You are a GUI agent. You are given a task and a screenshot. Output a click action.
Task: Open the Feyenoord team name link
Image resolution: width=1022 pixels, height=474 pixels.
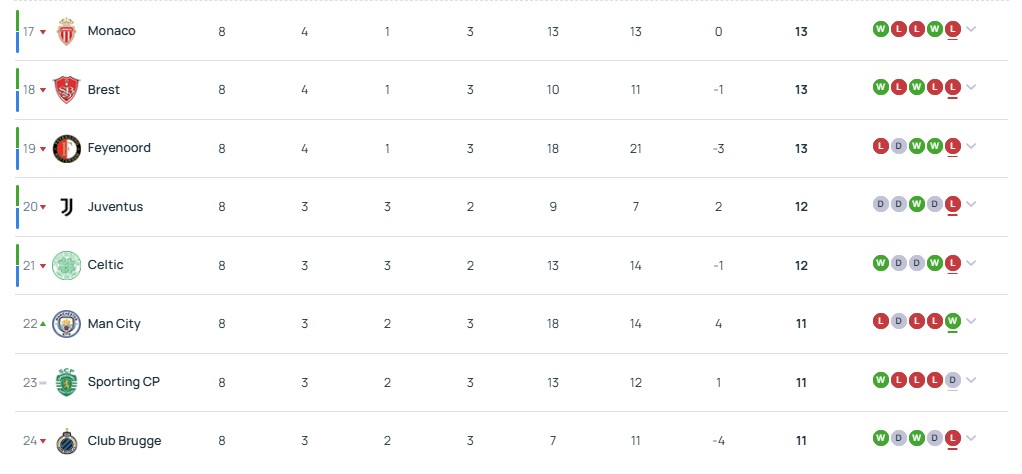click(119, 148)
